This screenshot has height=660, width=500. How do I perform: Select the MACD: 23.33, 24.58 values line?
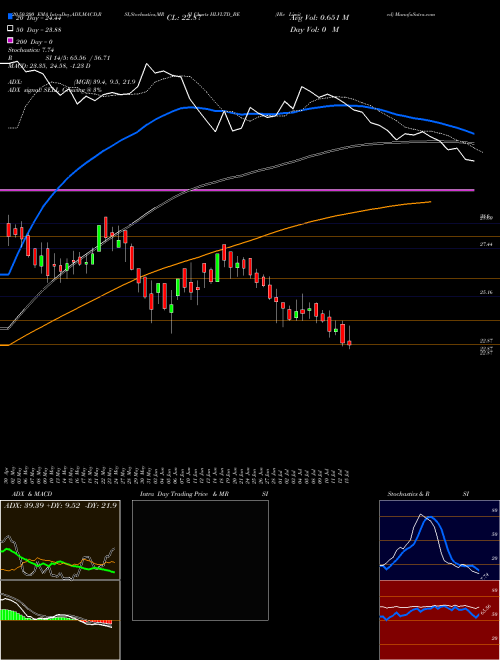pyautogui.click(x=49, y=66)
